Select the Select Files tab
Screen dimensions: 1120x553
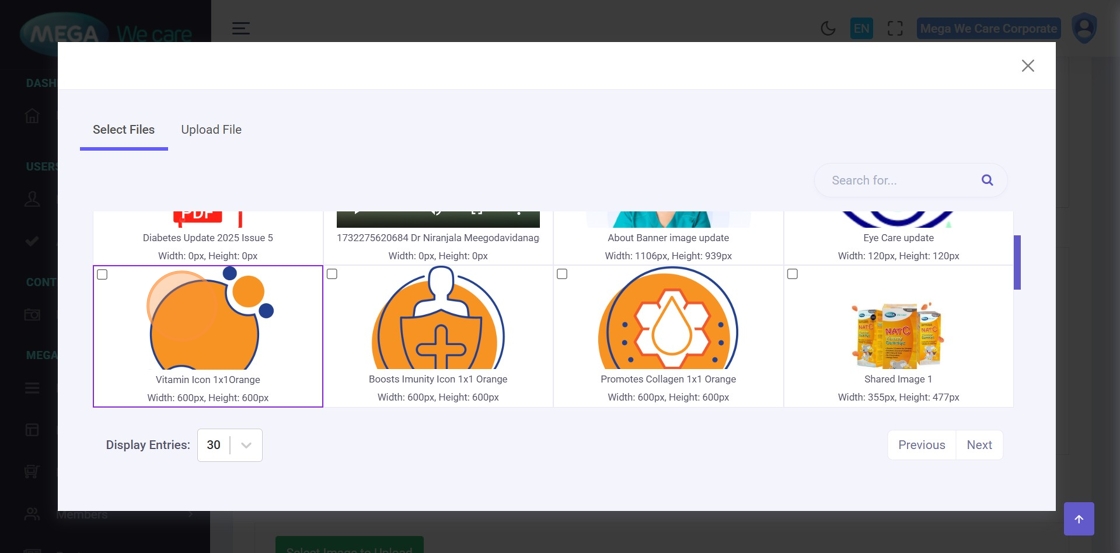pos(124,130)
